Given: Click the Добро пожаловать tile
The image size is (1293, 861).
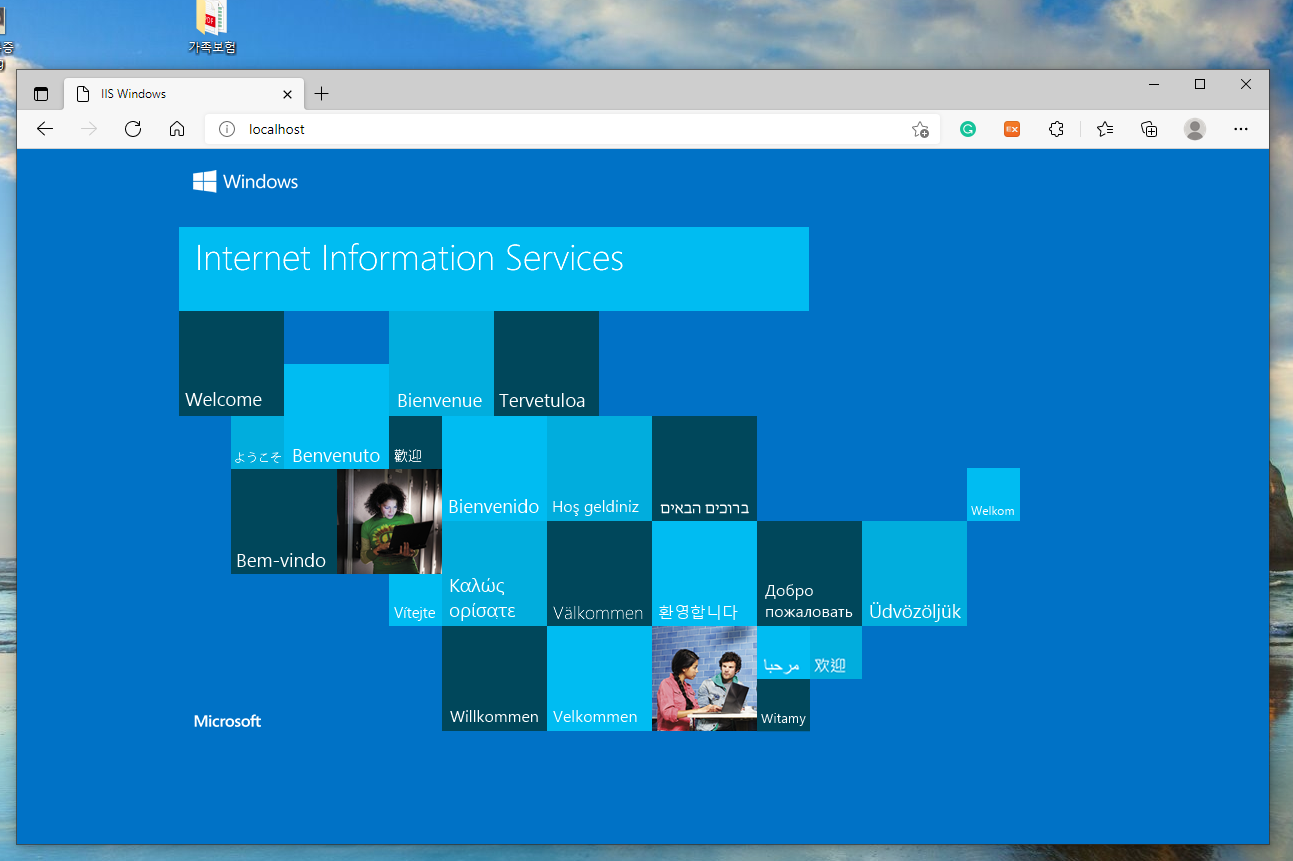Looking at the screenshot, I should tap(809, 573).
